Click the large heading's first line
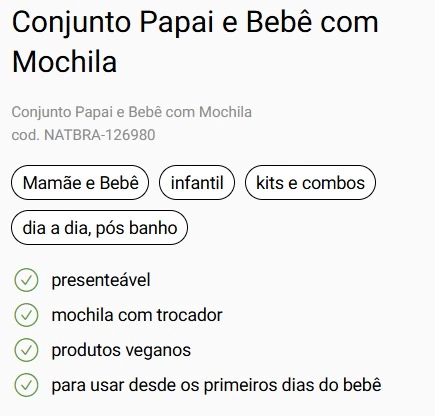The image size is (435, 416). [195, 23]
